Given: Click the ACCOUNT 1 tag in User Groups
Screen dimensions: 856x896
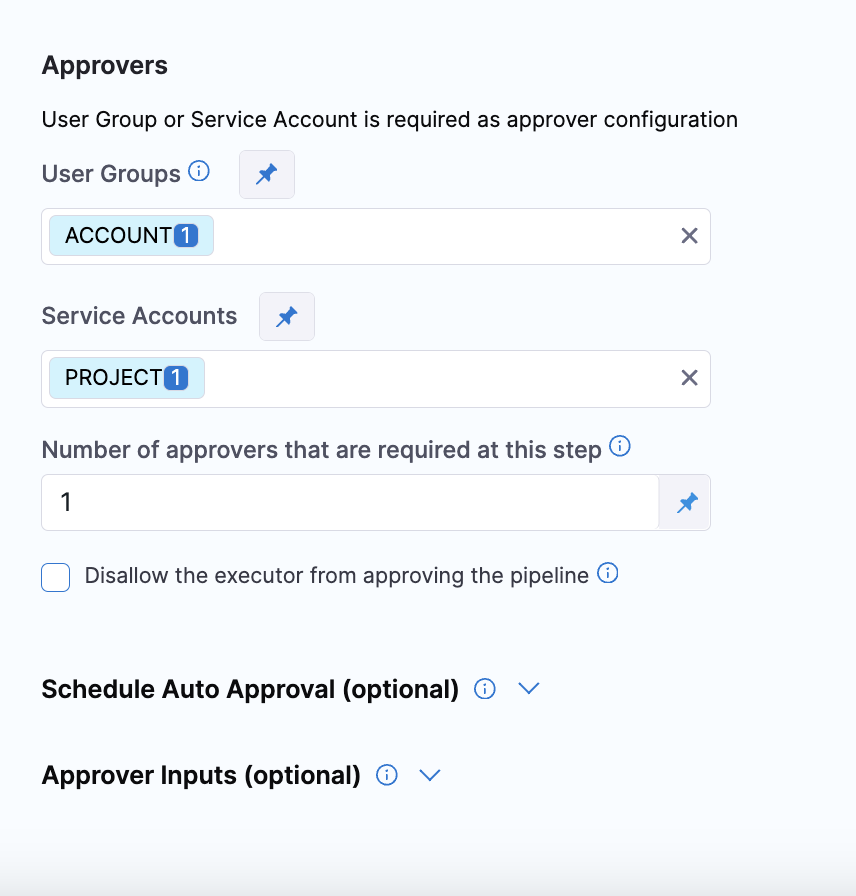Looking at the screenshot, I should click(131, 236).
